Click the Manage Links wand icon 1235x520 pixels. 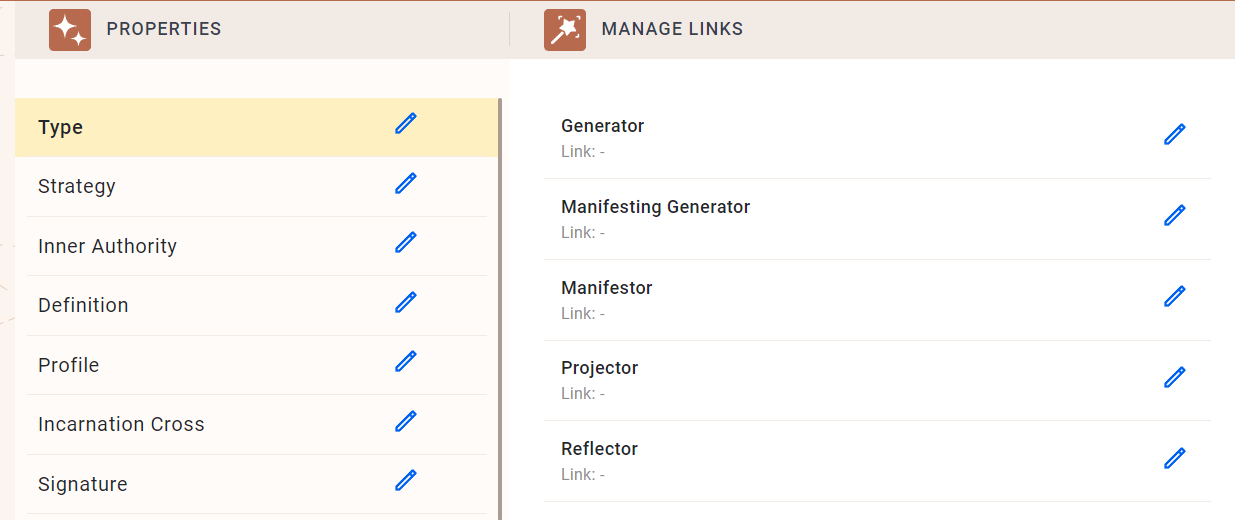coord(565,29)
